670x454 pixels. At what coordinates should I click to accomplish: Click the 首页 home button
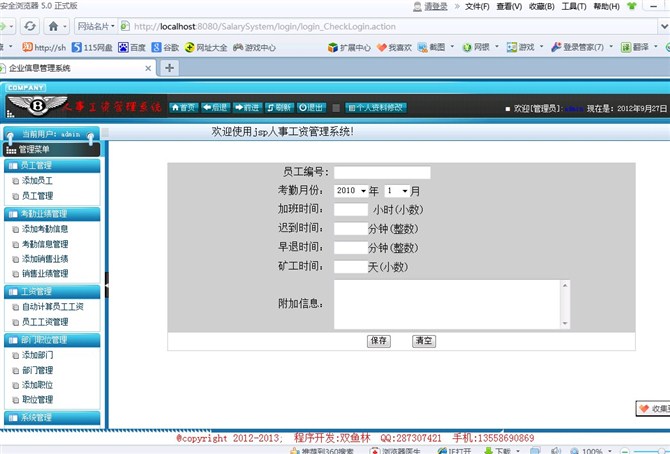pos(184,107)
